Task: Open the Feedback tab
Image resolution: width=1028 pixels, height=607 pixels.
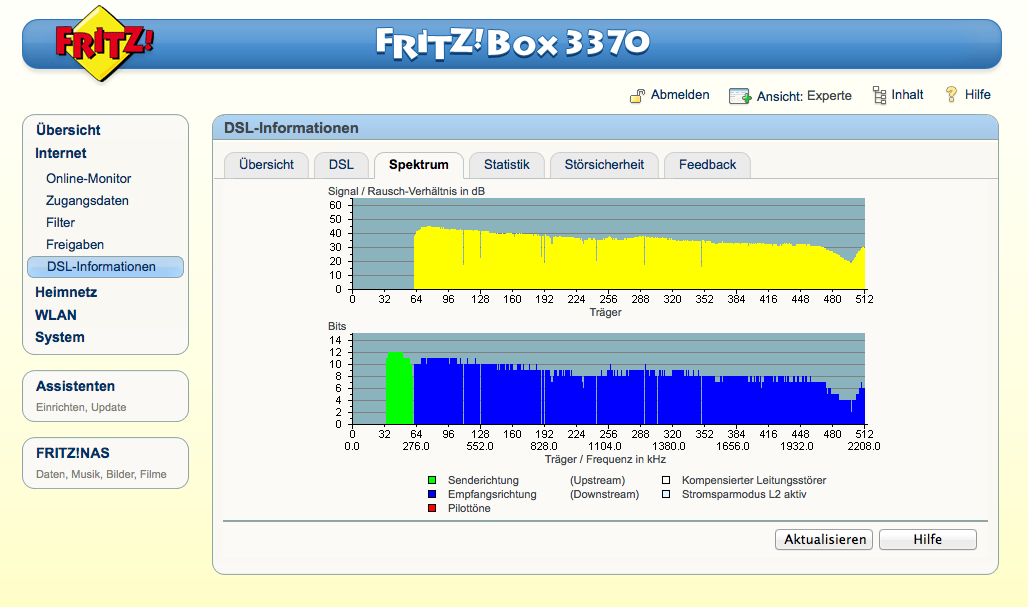Action: [707, 165]
